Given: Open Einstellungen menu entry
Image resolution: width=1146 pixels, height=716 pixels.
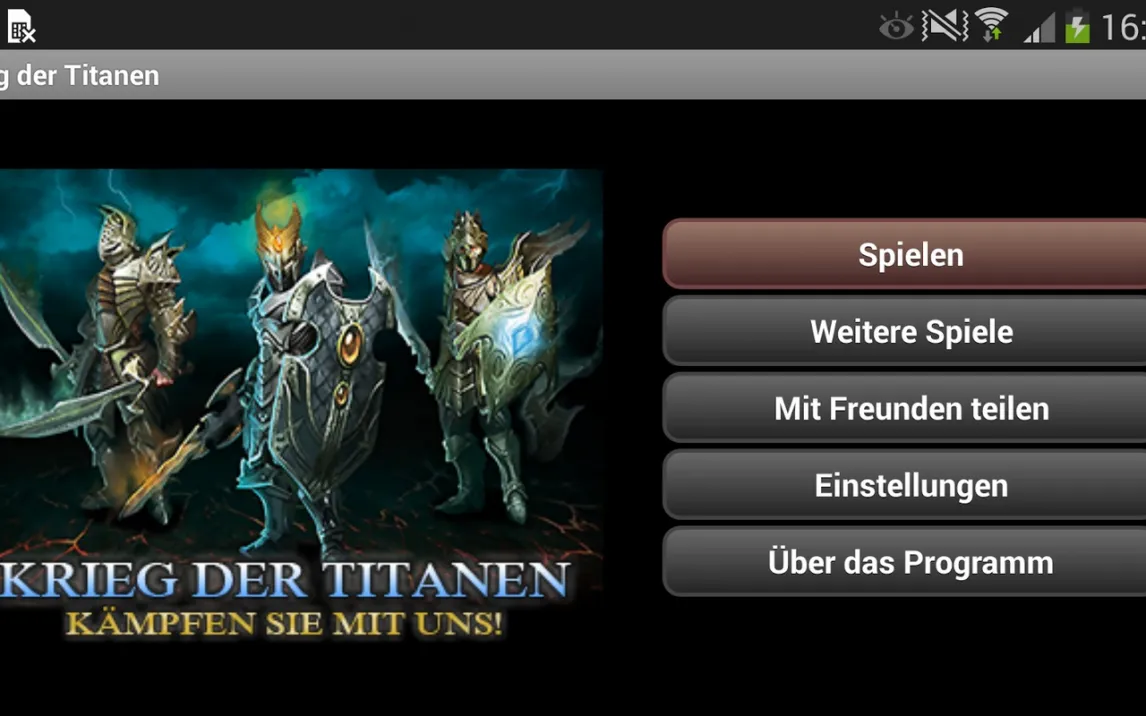Looking at the screenshot, I should click(905, 485).
